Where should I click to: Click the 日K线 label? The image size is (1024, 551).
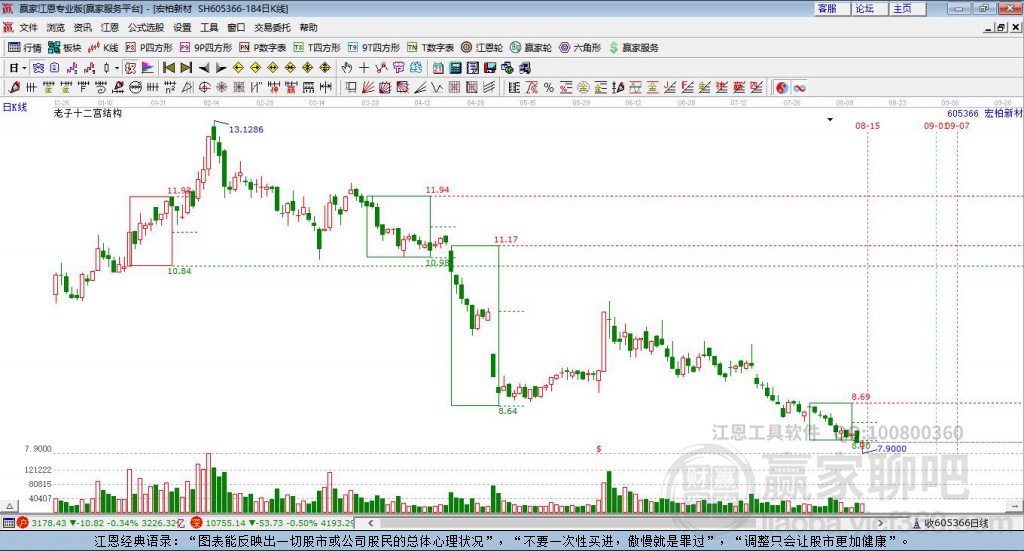(x=15, y=107)
